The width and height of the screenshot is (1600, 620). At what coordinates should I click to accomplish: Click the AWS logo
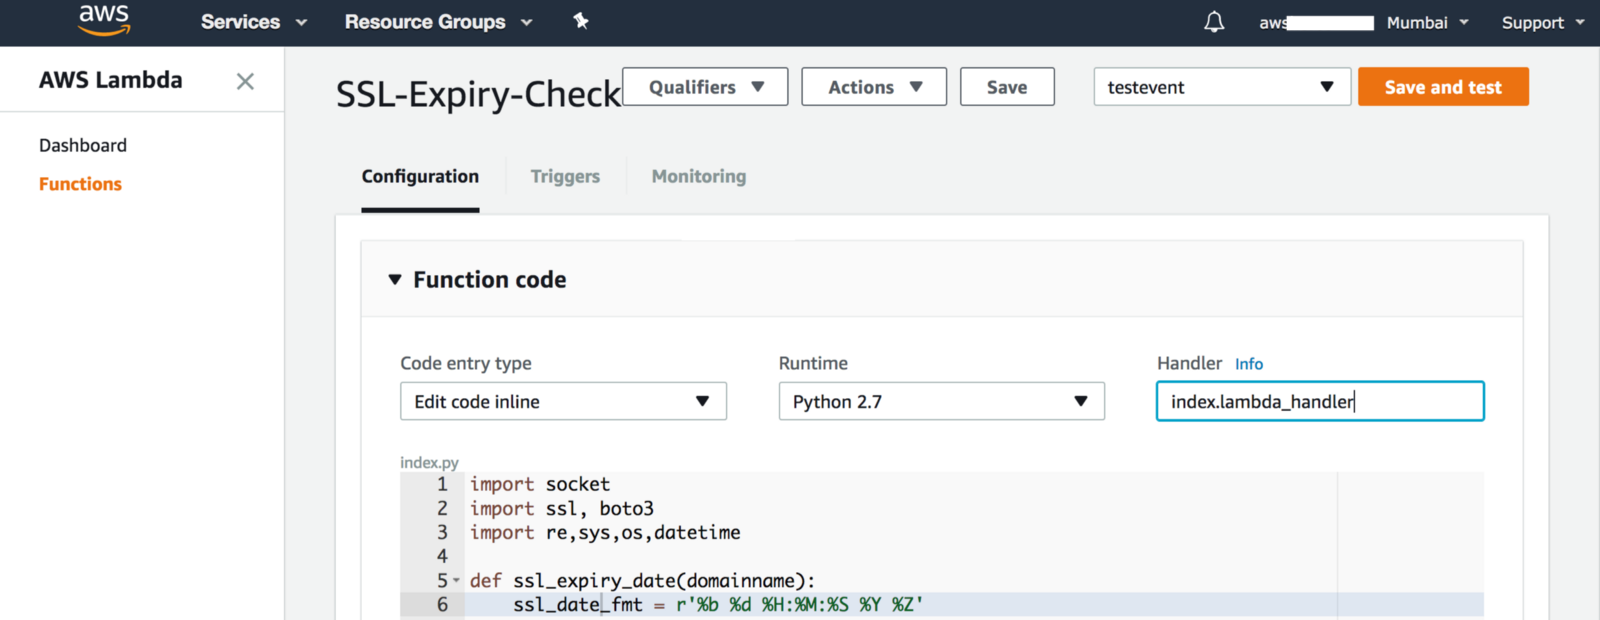pos(104,20)
